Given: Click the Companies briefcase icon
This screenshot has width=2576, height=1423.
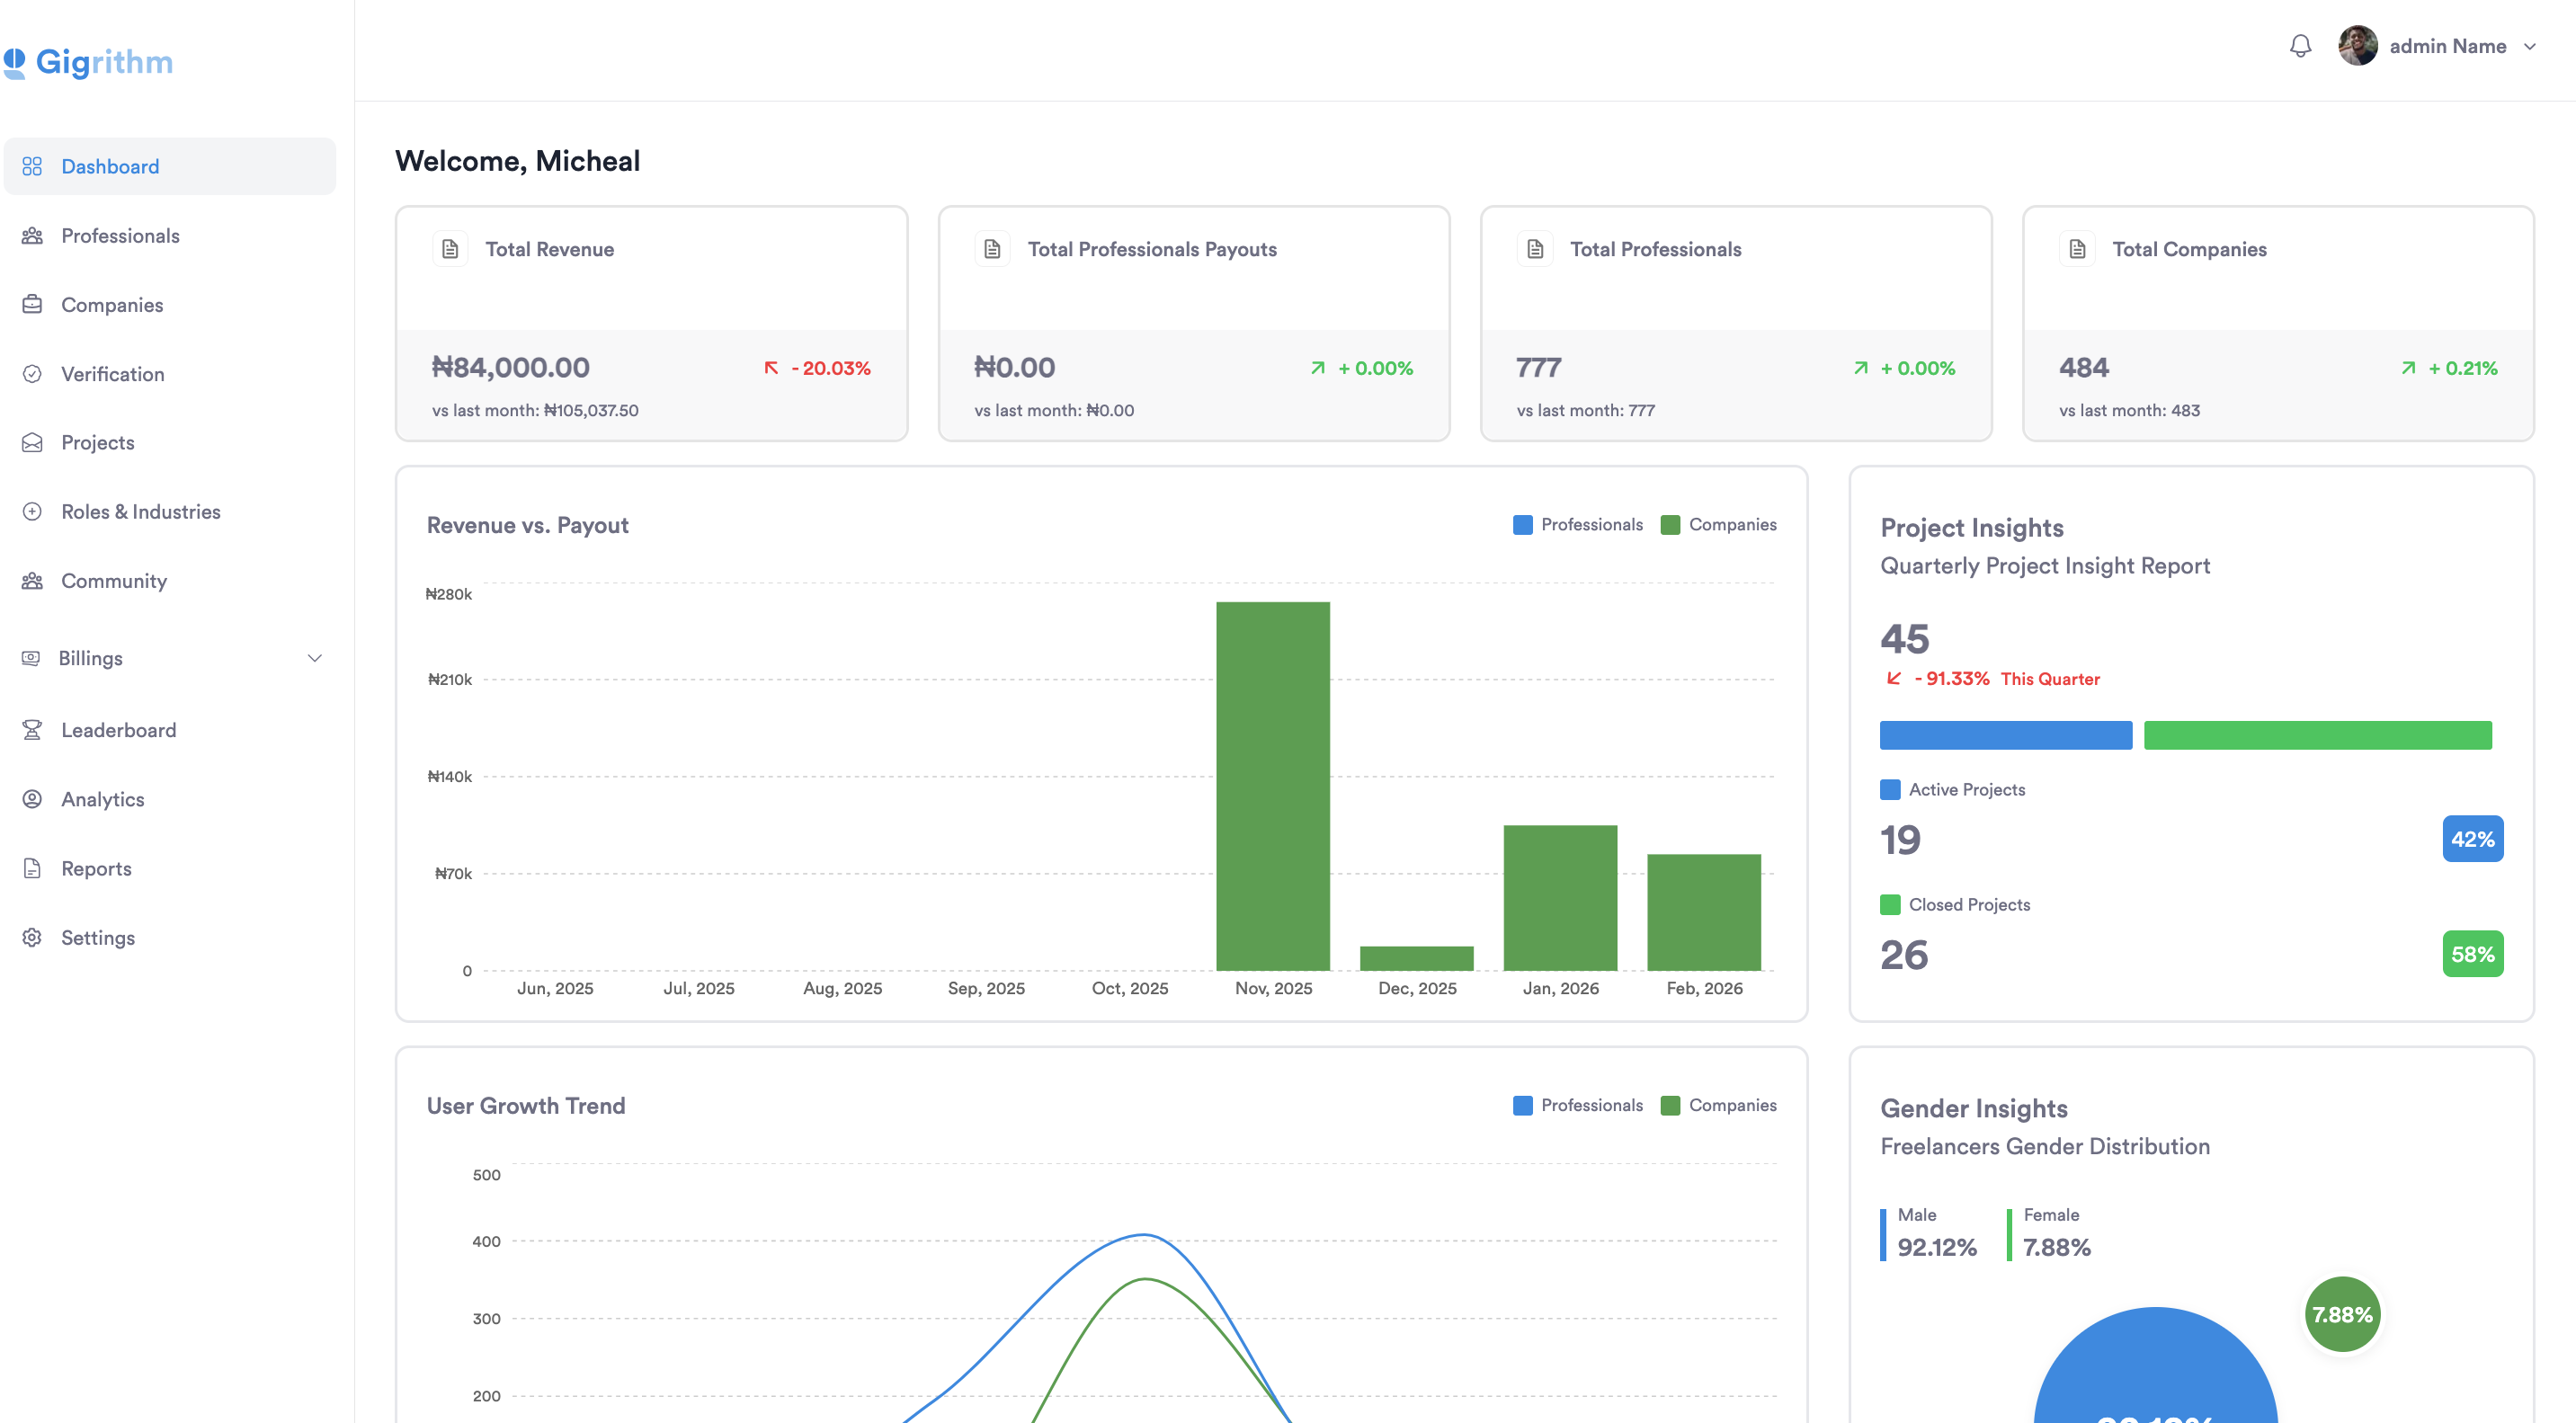Looking at the screenshot, I should tap(32, 304).
